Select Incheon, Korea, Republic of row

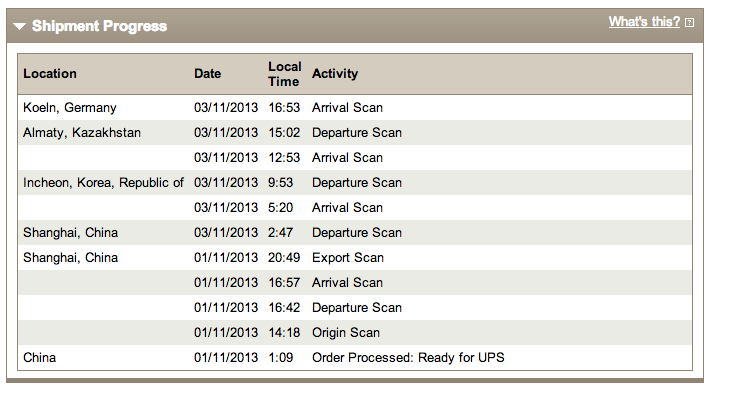tap(355, 183)
